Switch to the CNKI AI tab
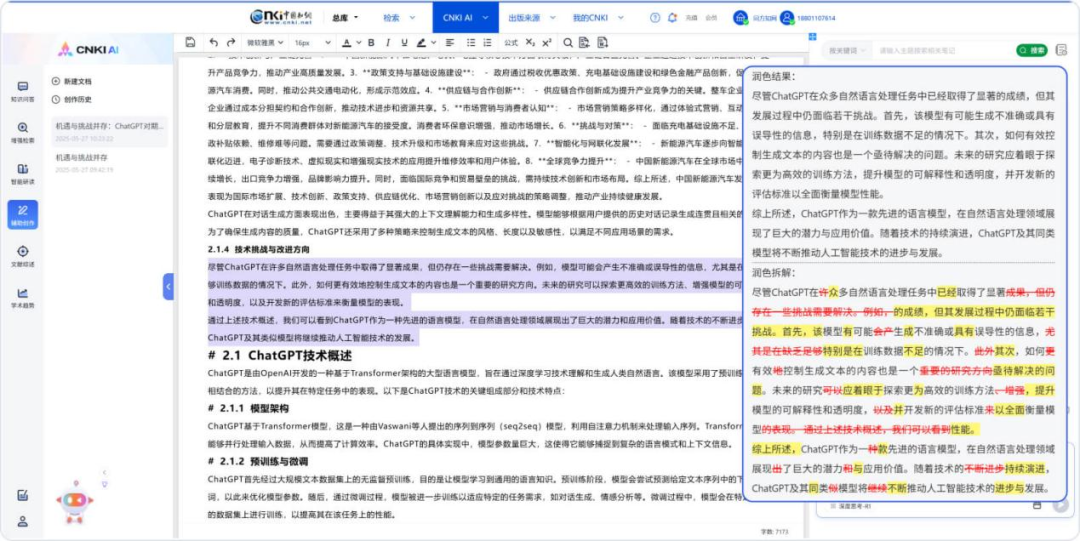Viewport: 1080px width, 541px height. (x=458, y=17)
